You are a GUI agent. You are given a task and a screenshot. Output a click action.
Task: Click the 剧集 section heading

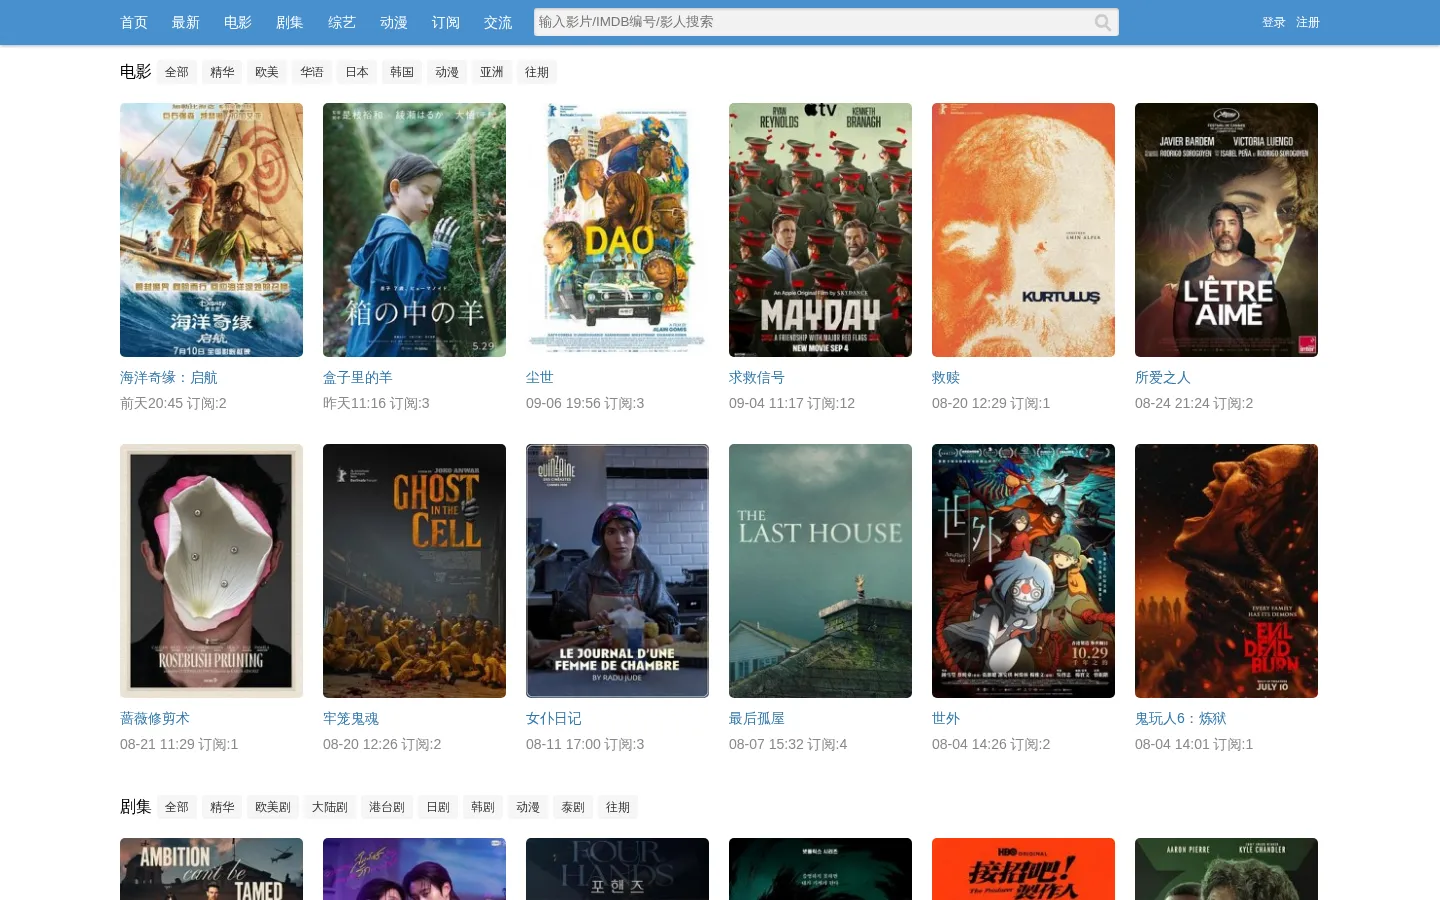pos(136,807)
